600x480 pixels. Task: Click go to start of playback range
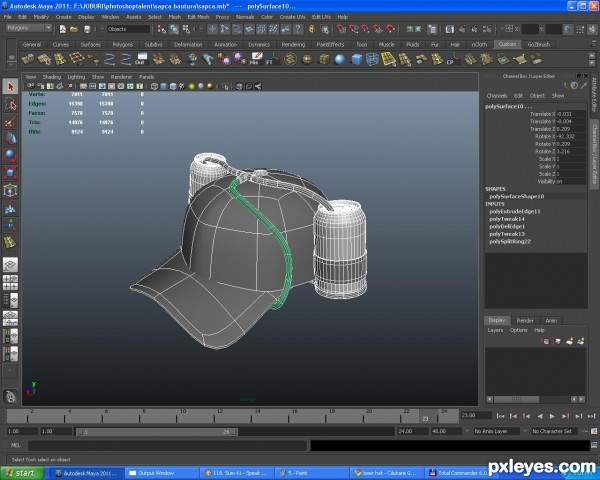(500, 416)
